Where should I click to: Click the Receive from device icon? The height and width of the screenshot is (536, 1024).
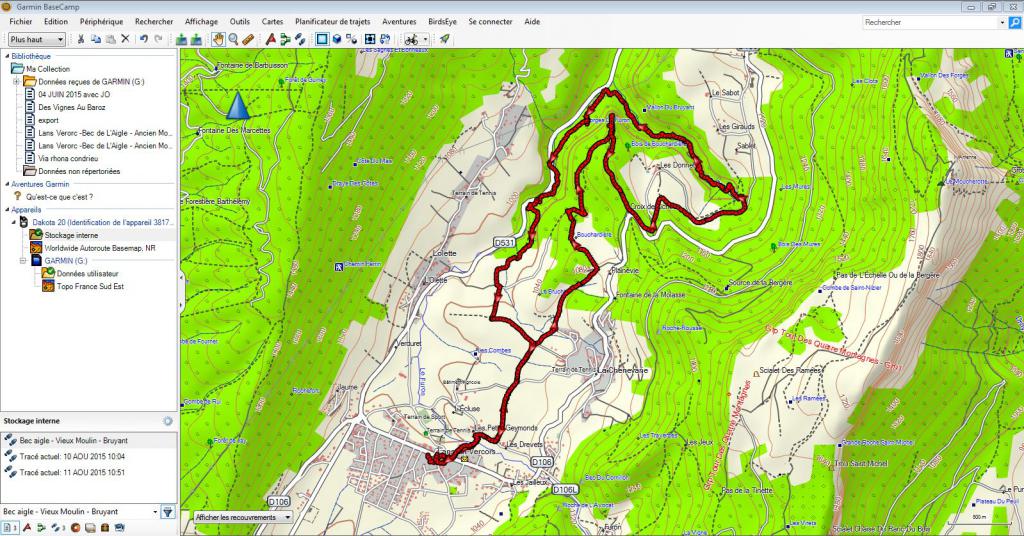coord(196,39)
